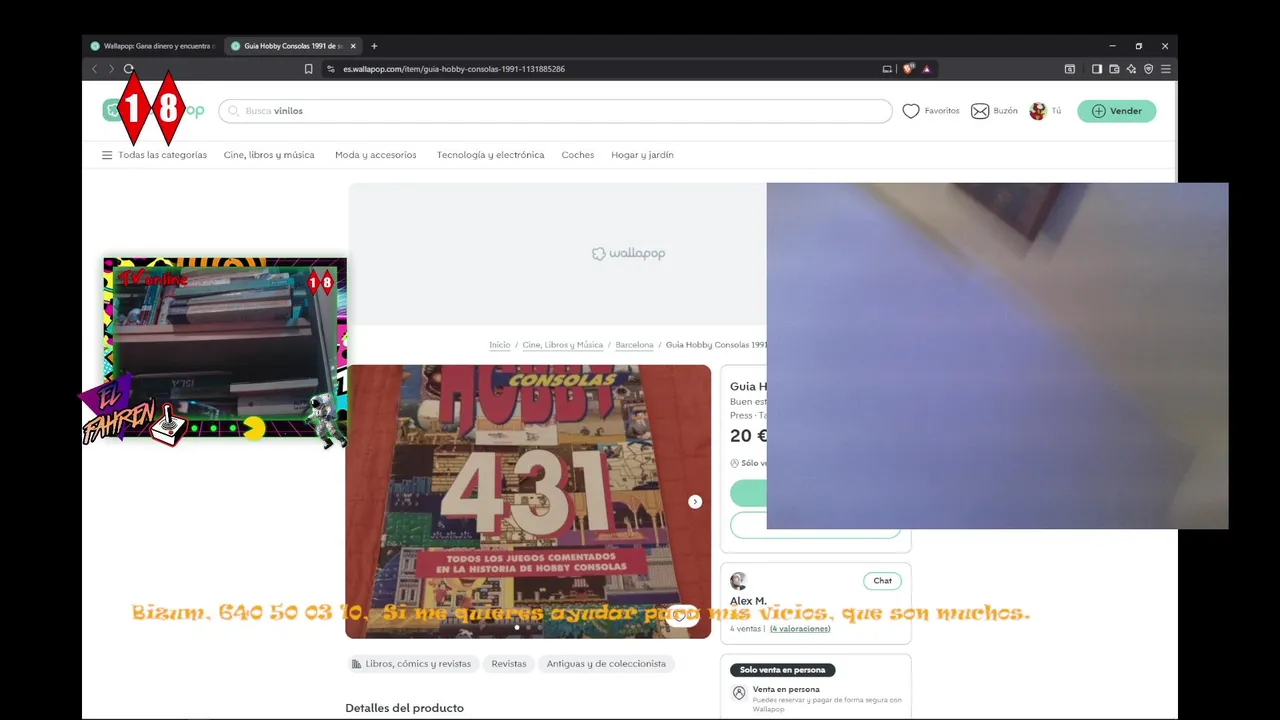Click the Wallapop ad placeholder banner
1280x720 pixels.
coord(557,254)
